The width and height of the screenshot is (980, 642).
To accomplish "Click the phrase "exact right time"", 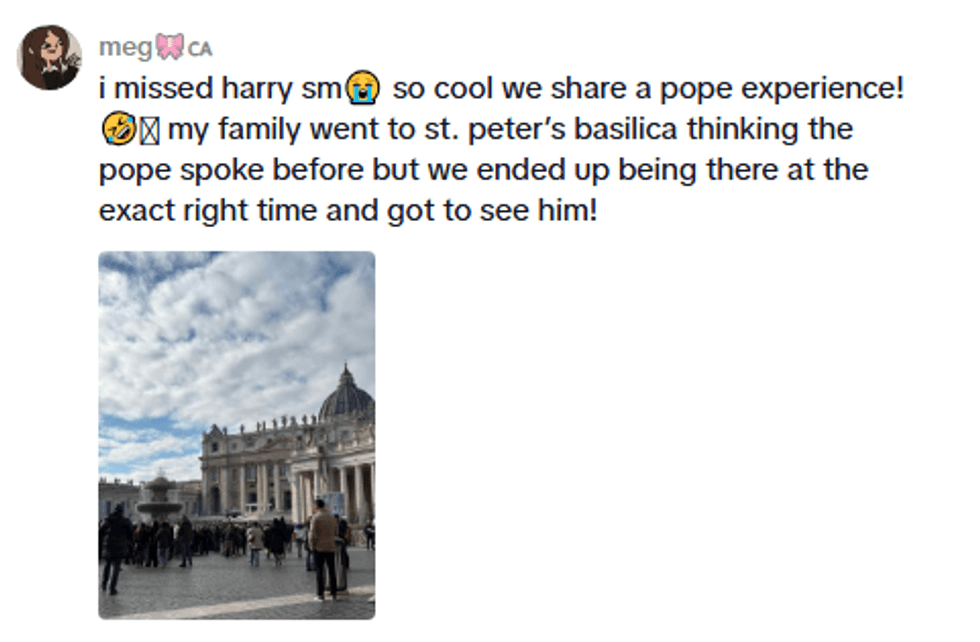I will click(210, 211).
